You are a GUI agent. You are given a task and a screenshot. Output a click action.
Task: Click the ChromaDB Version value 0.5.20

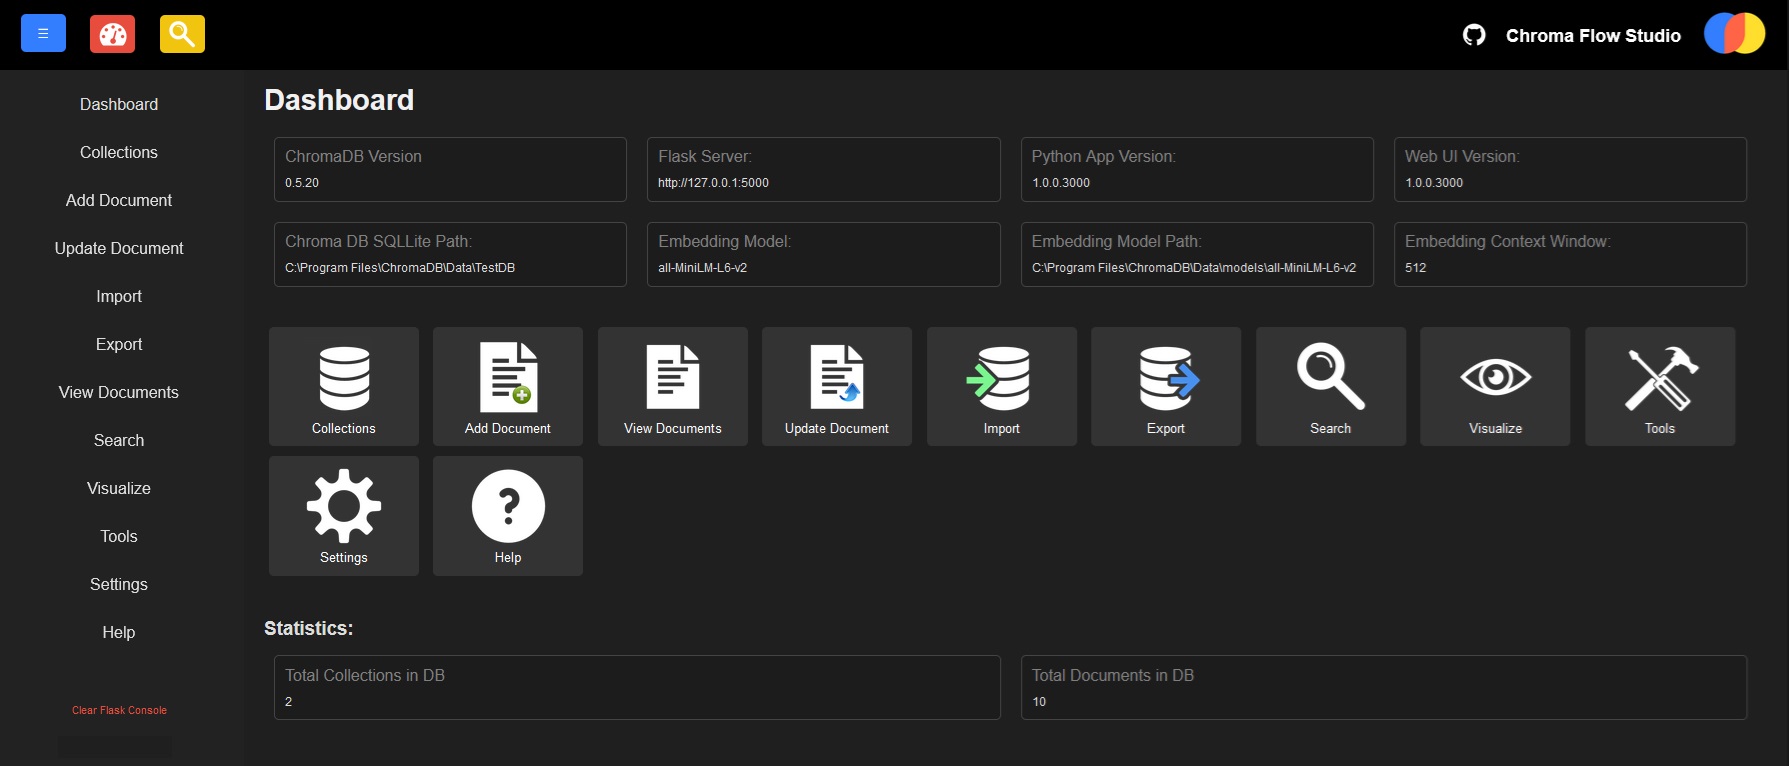(x=302, y=183)
